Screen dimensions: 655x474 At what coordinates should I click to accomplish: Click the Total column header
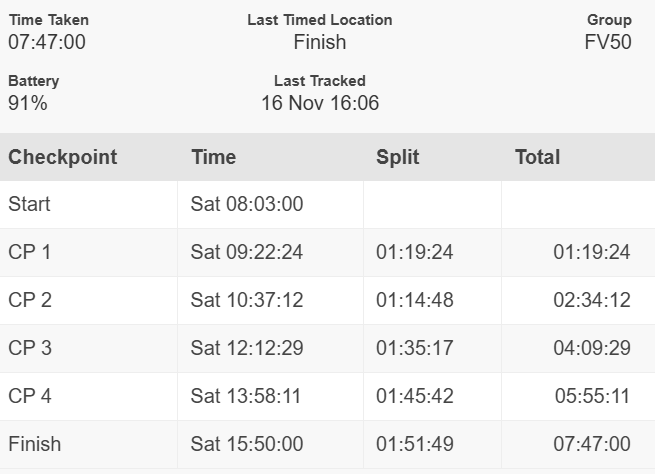point(537,157)
